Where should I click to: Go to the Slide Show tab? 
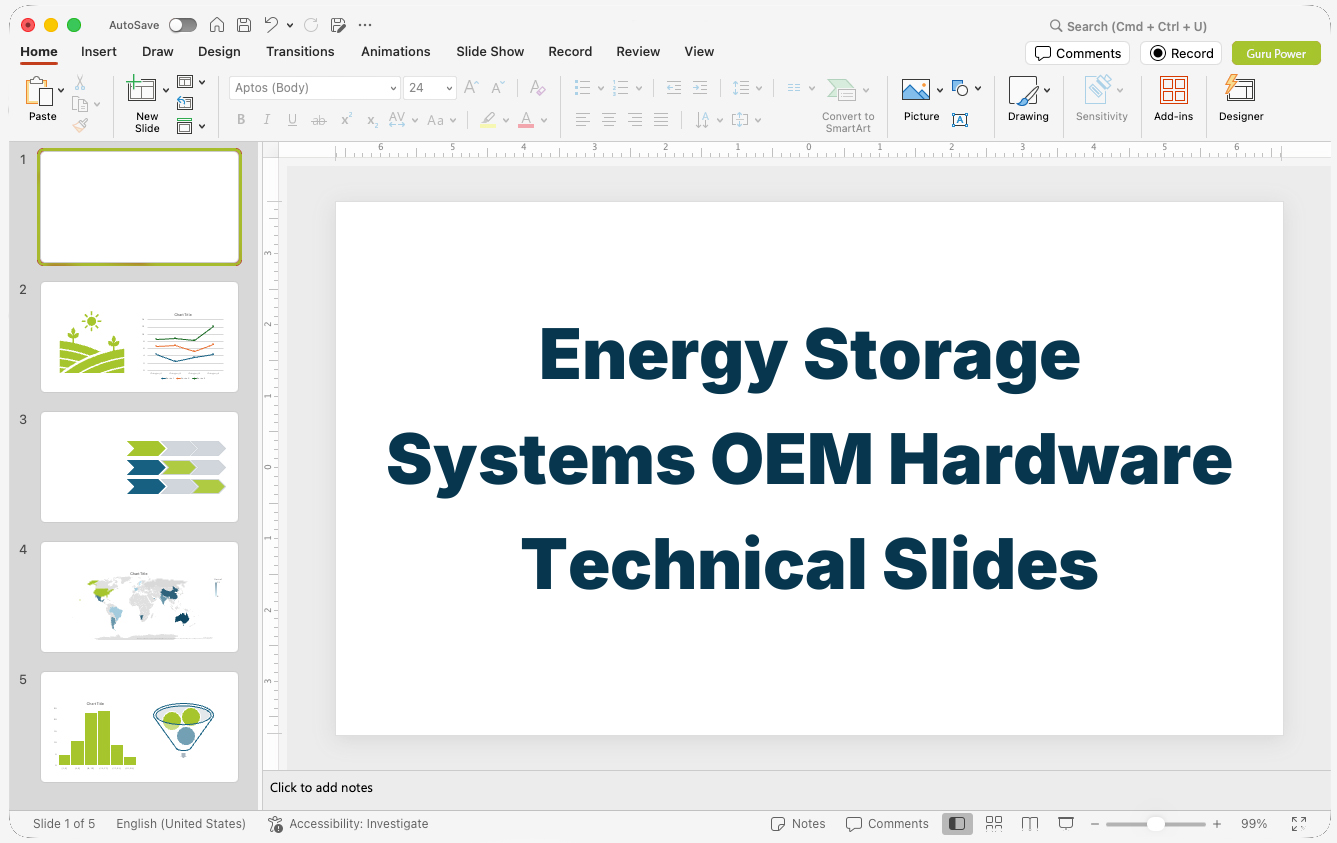tap(490, 51)
